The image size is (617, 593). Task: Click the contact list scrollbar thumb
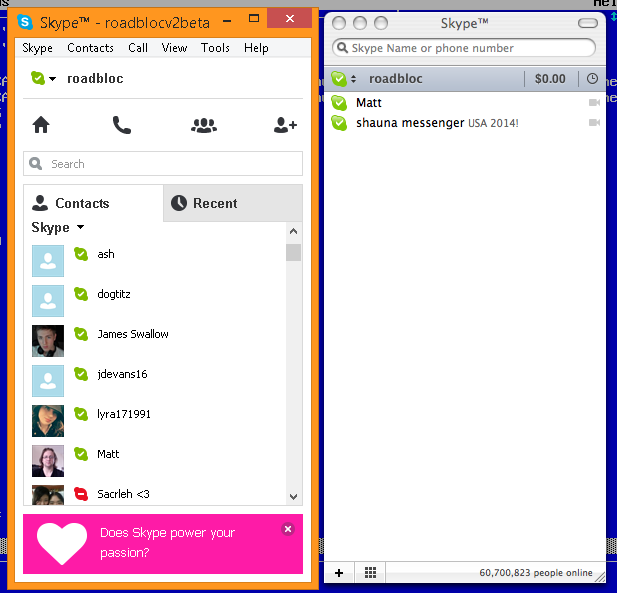[x=294, y=253]
